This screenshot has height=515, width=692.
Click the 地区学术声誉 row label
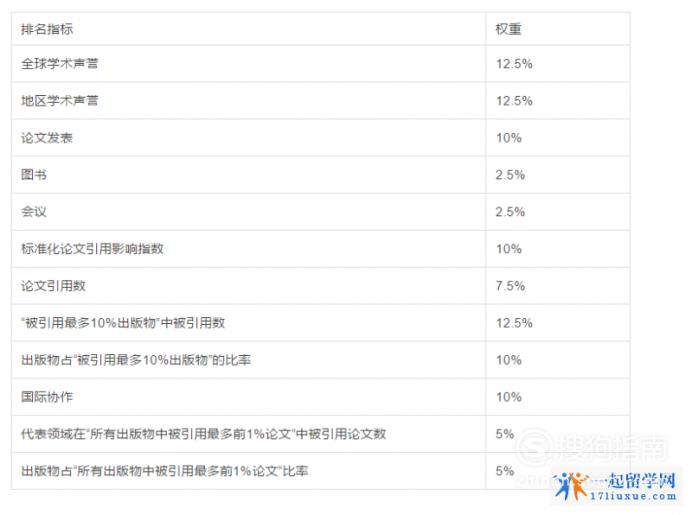(60, 101)
